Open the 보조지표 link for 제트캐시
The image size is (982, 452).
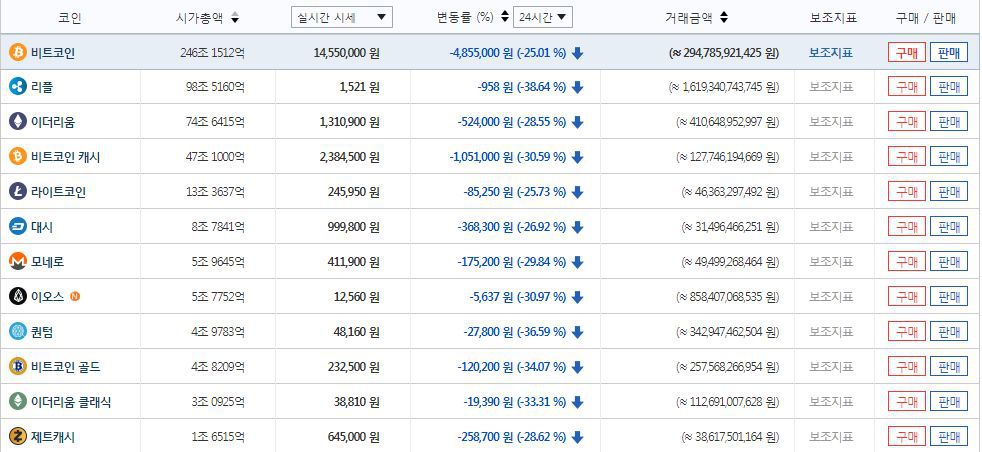pos(830,436)
